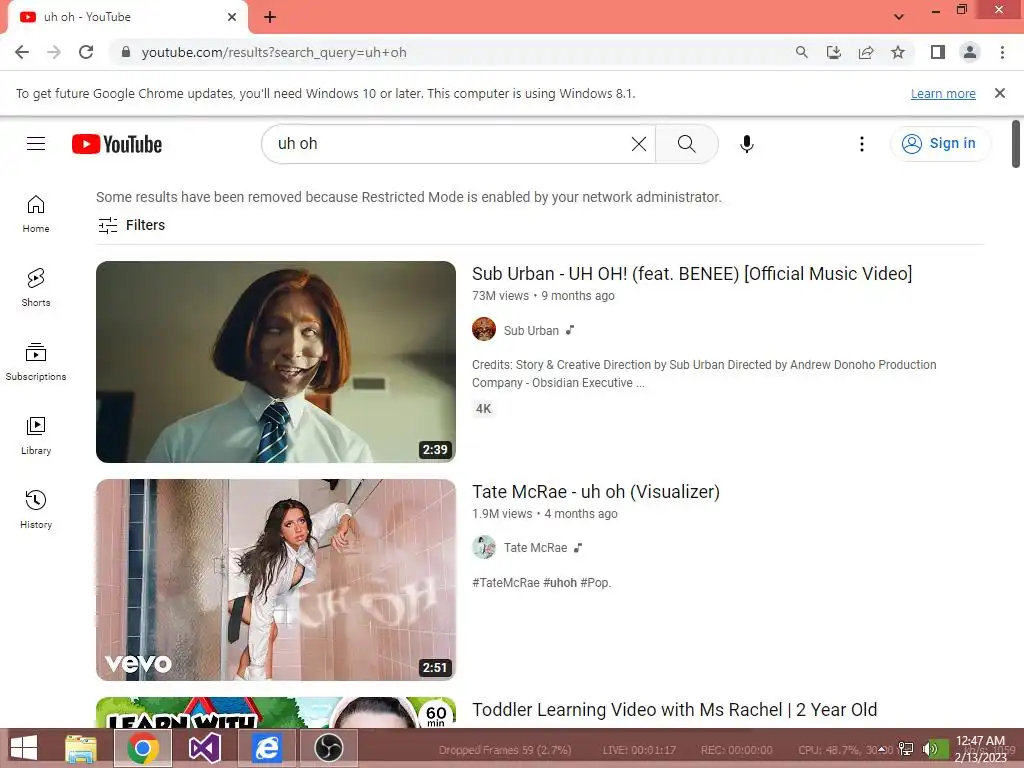1024x768 pixels.
Task: Click the Sign in button
Action: [x=939, y=144]
